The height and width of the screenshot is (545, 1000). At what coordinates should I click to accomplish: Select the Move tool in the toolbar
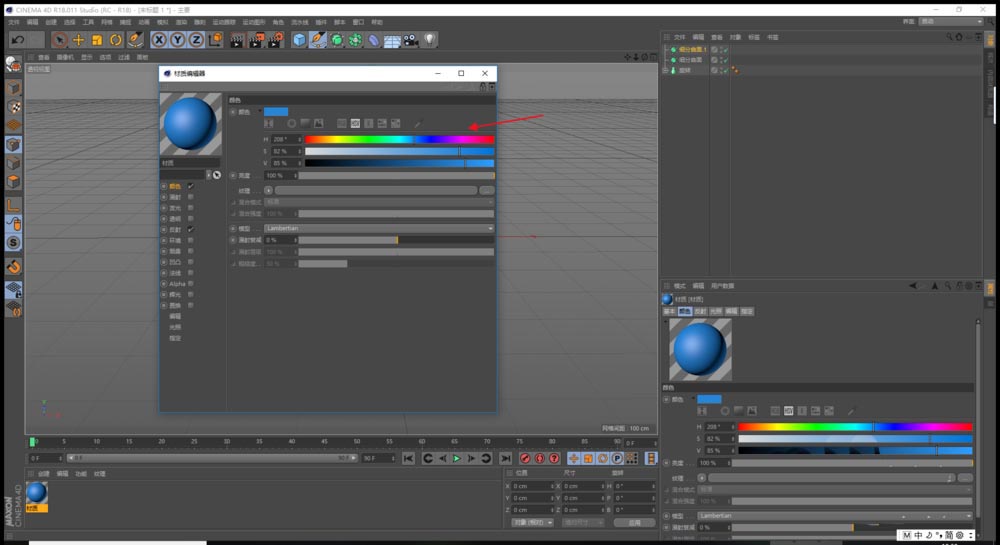click(x=78, y=40)
